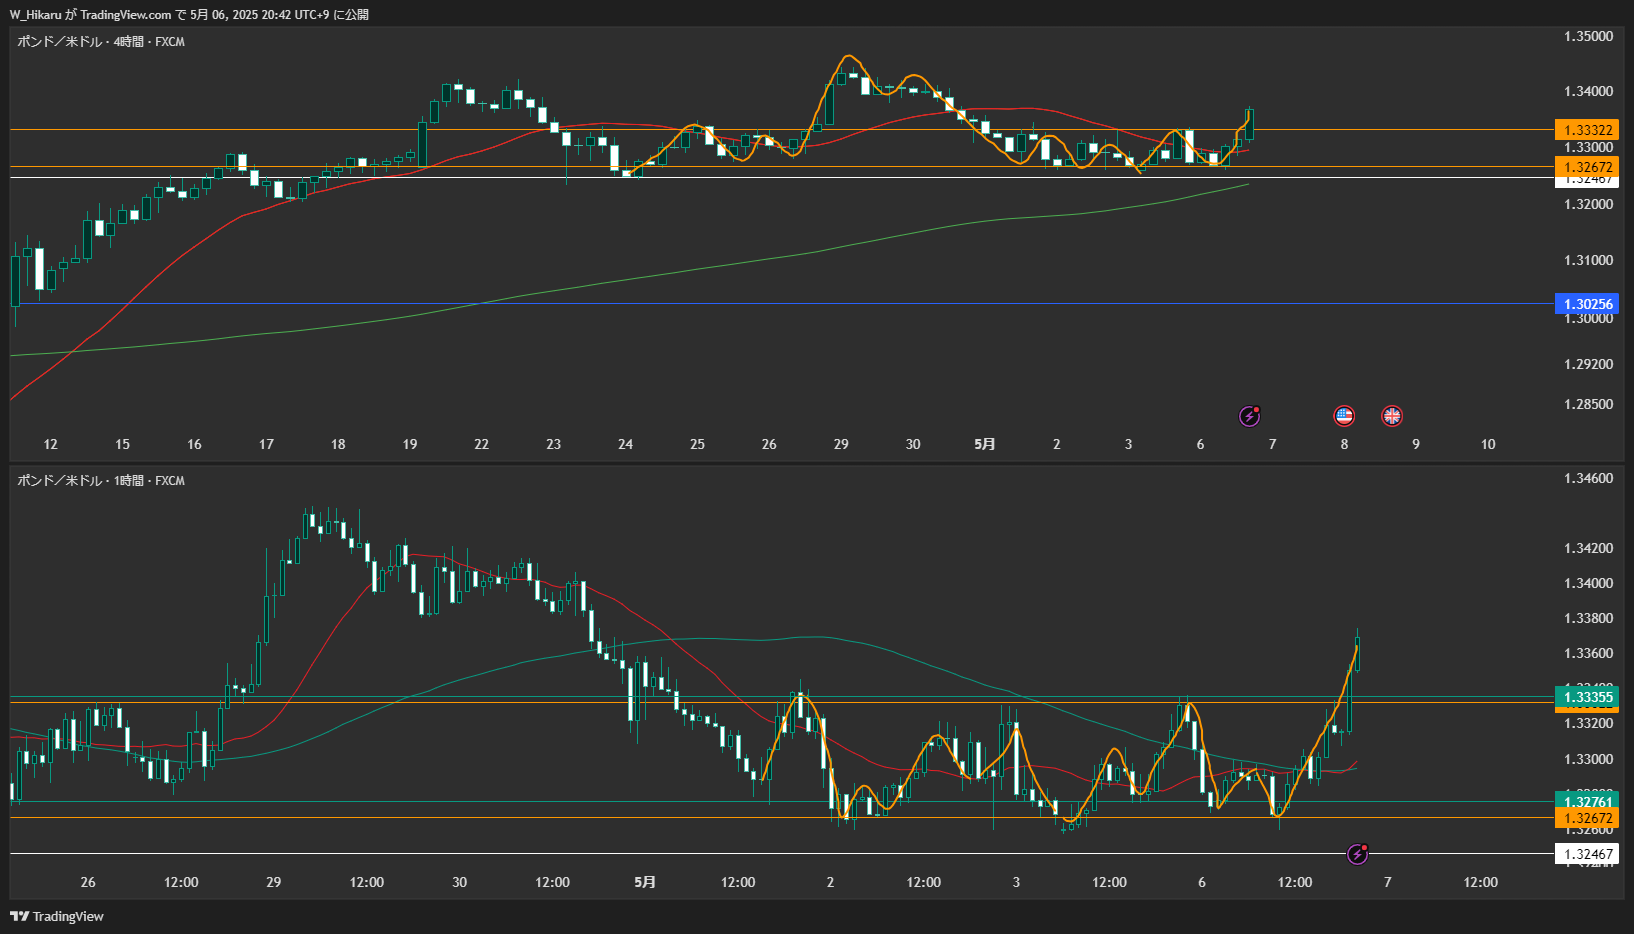Viewport: 1634px width, 934px height.
Task: Click date 22 on the 4-hour time axis
Action: coord(482,444)
